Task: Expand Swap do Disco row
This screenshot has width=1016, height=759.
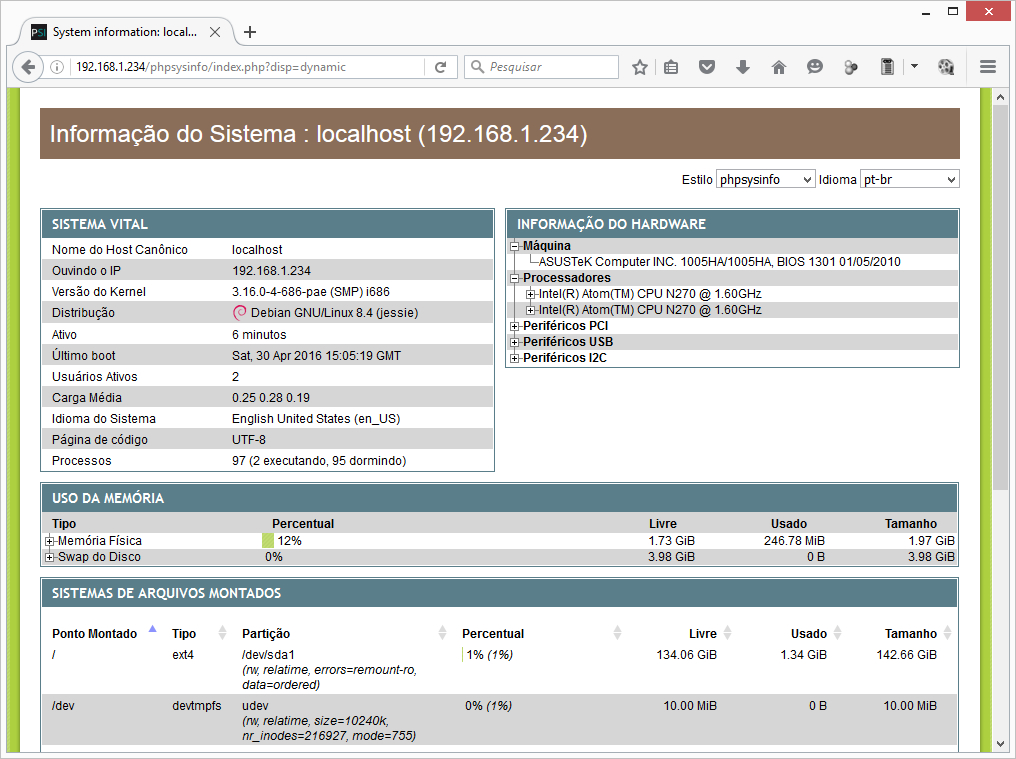Action: tap(49, 557)
